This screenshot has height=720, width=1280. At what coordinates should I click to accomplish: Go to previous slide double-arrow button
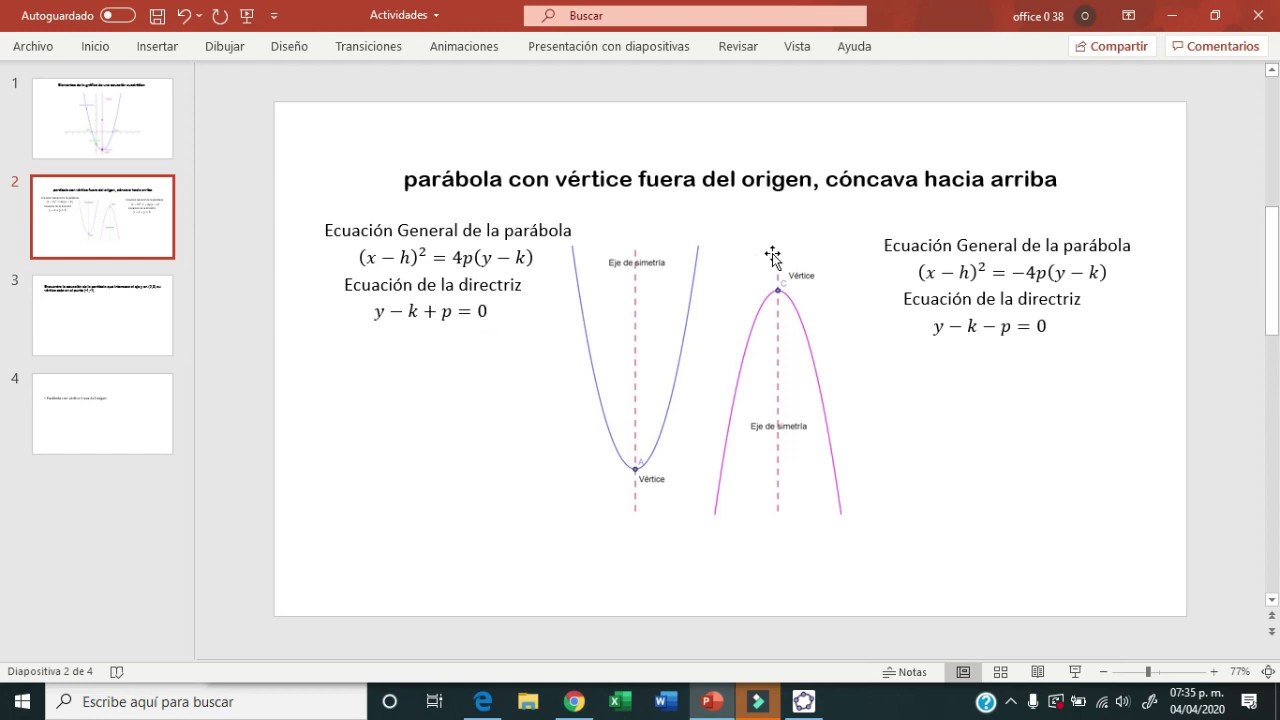tap(1272, 617)
